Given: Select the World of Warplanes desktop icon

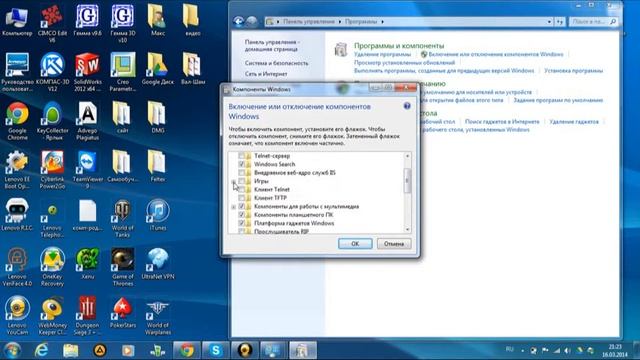Looking at the screenshot, I should point(158,316).
